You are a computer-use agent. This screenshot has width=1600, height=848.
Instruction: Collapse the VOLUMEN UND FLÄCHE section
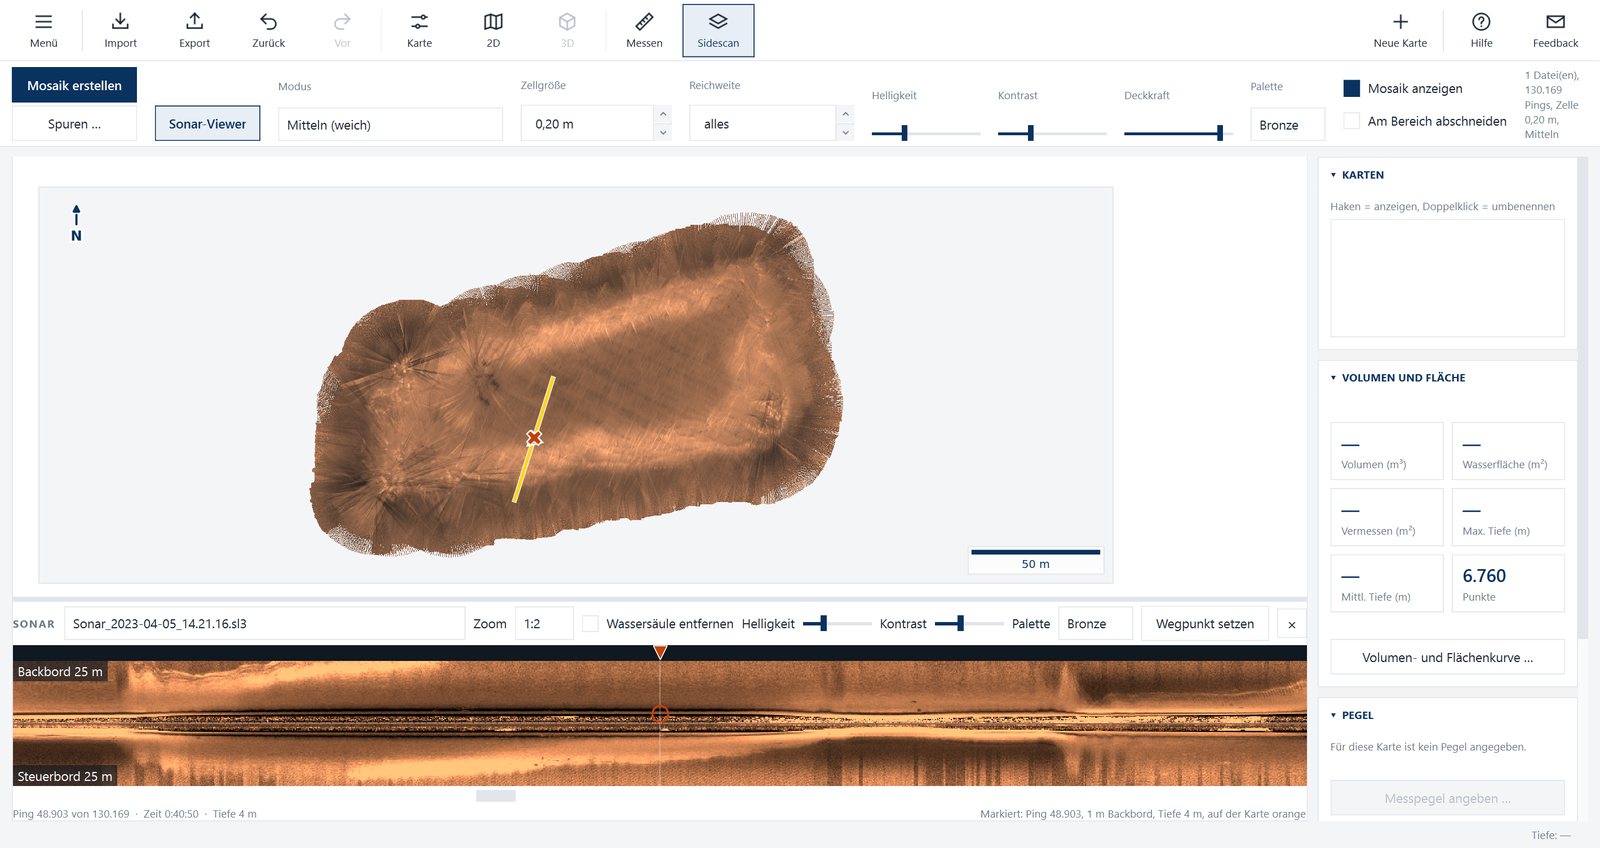click(x=1333, y=378)
